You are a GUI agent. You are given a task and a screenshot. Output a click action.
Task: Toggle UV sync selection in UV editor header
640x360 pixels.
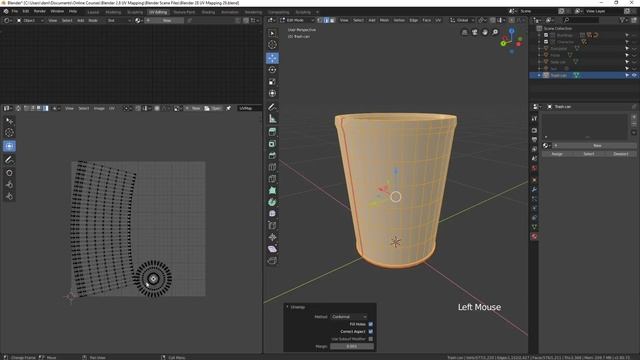(x=18, y=108)
